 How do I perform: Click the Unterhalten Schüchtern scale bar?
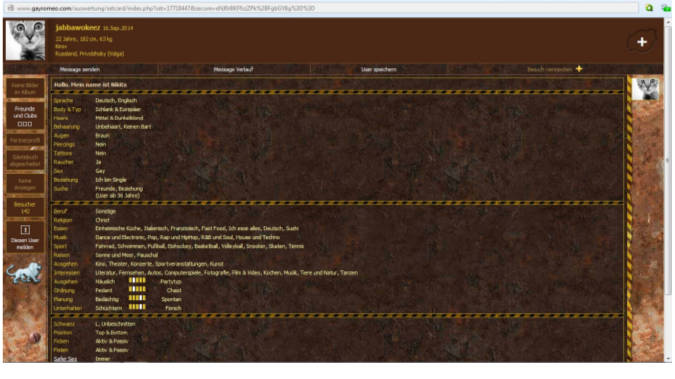coord(137,307)
